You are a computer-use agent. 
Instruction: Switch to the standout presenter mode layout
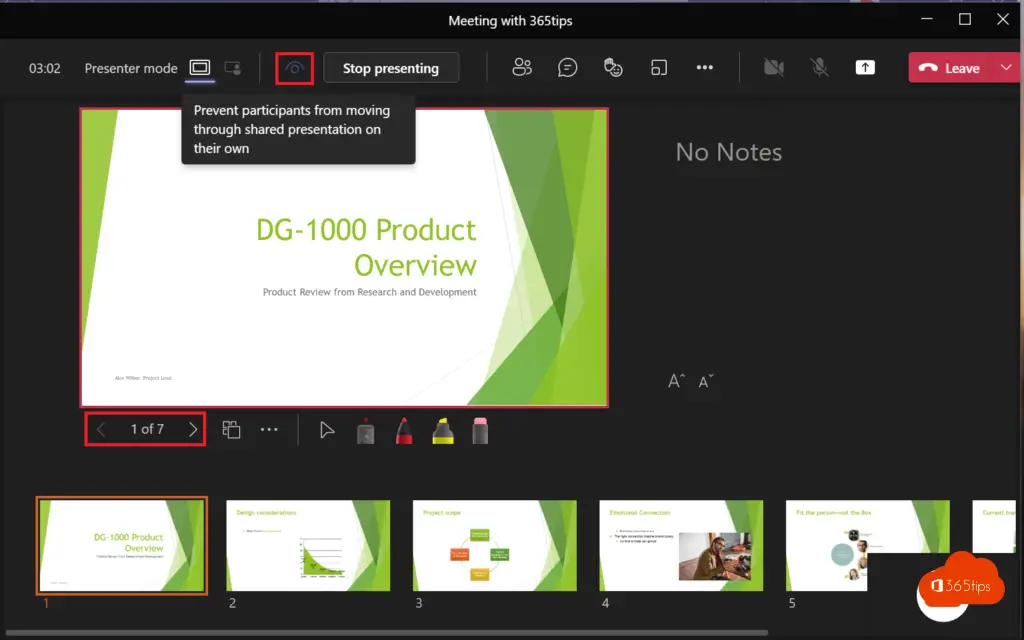(x=233, y=68)
